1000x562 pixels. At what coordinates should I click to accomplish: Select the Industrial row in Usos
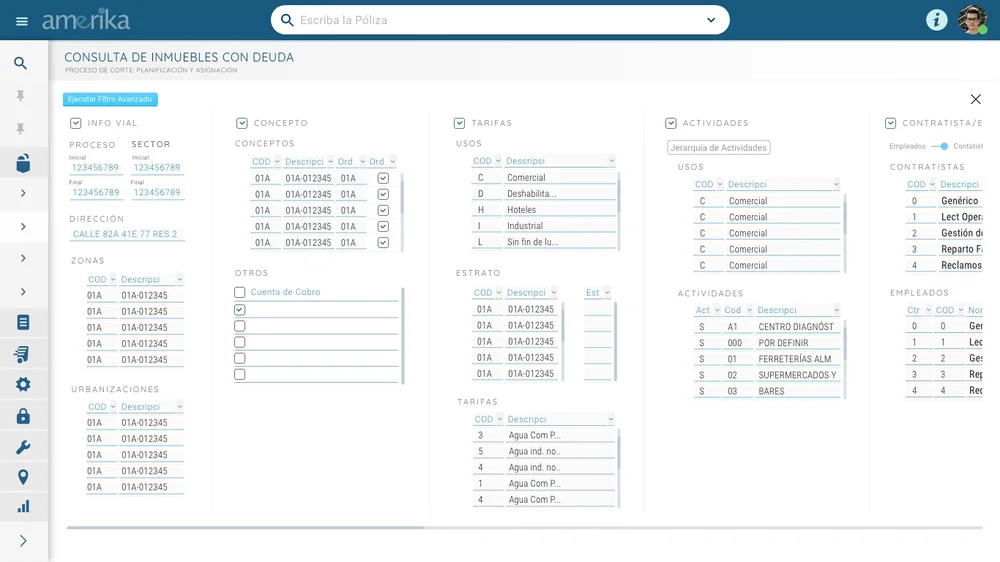[x=544, y=226]
